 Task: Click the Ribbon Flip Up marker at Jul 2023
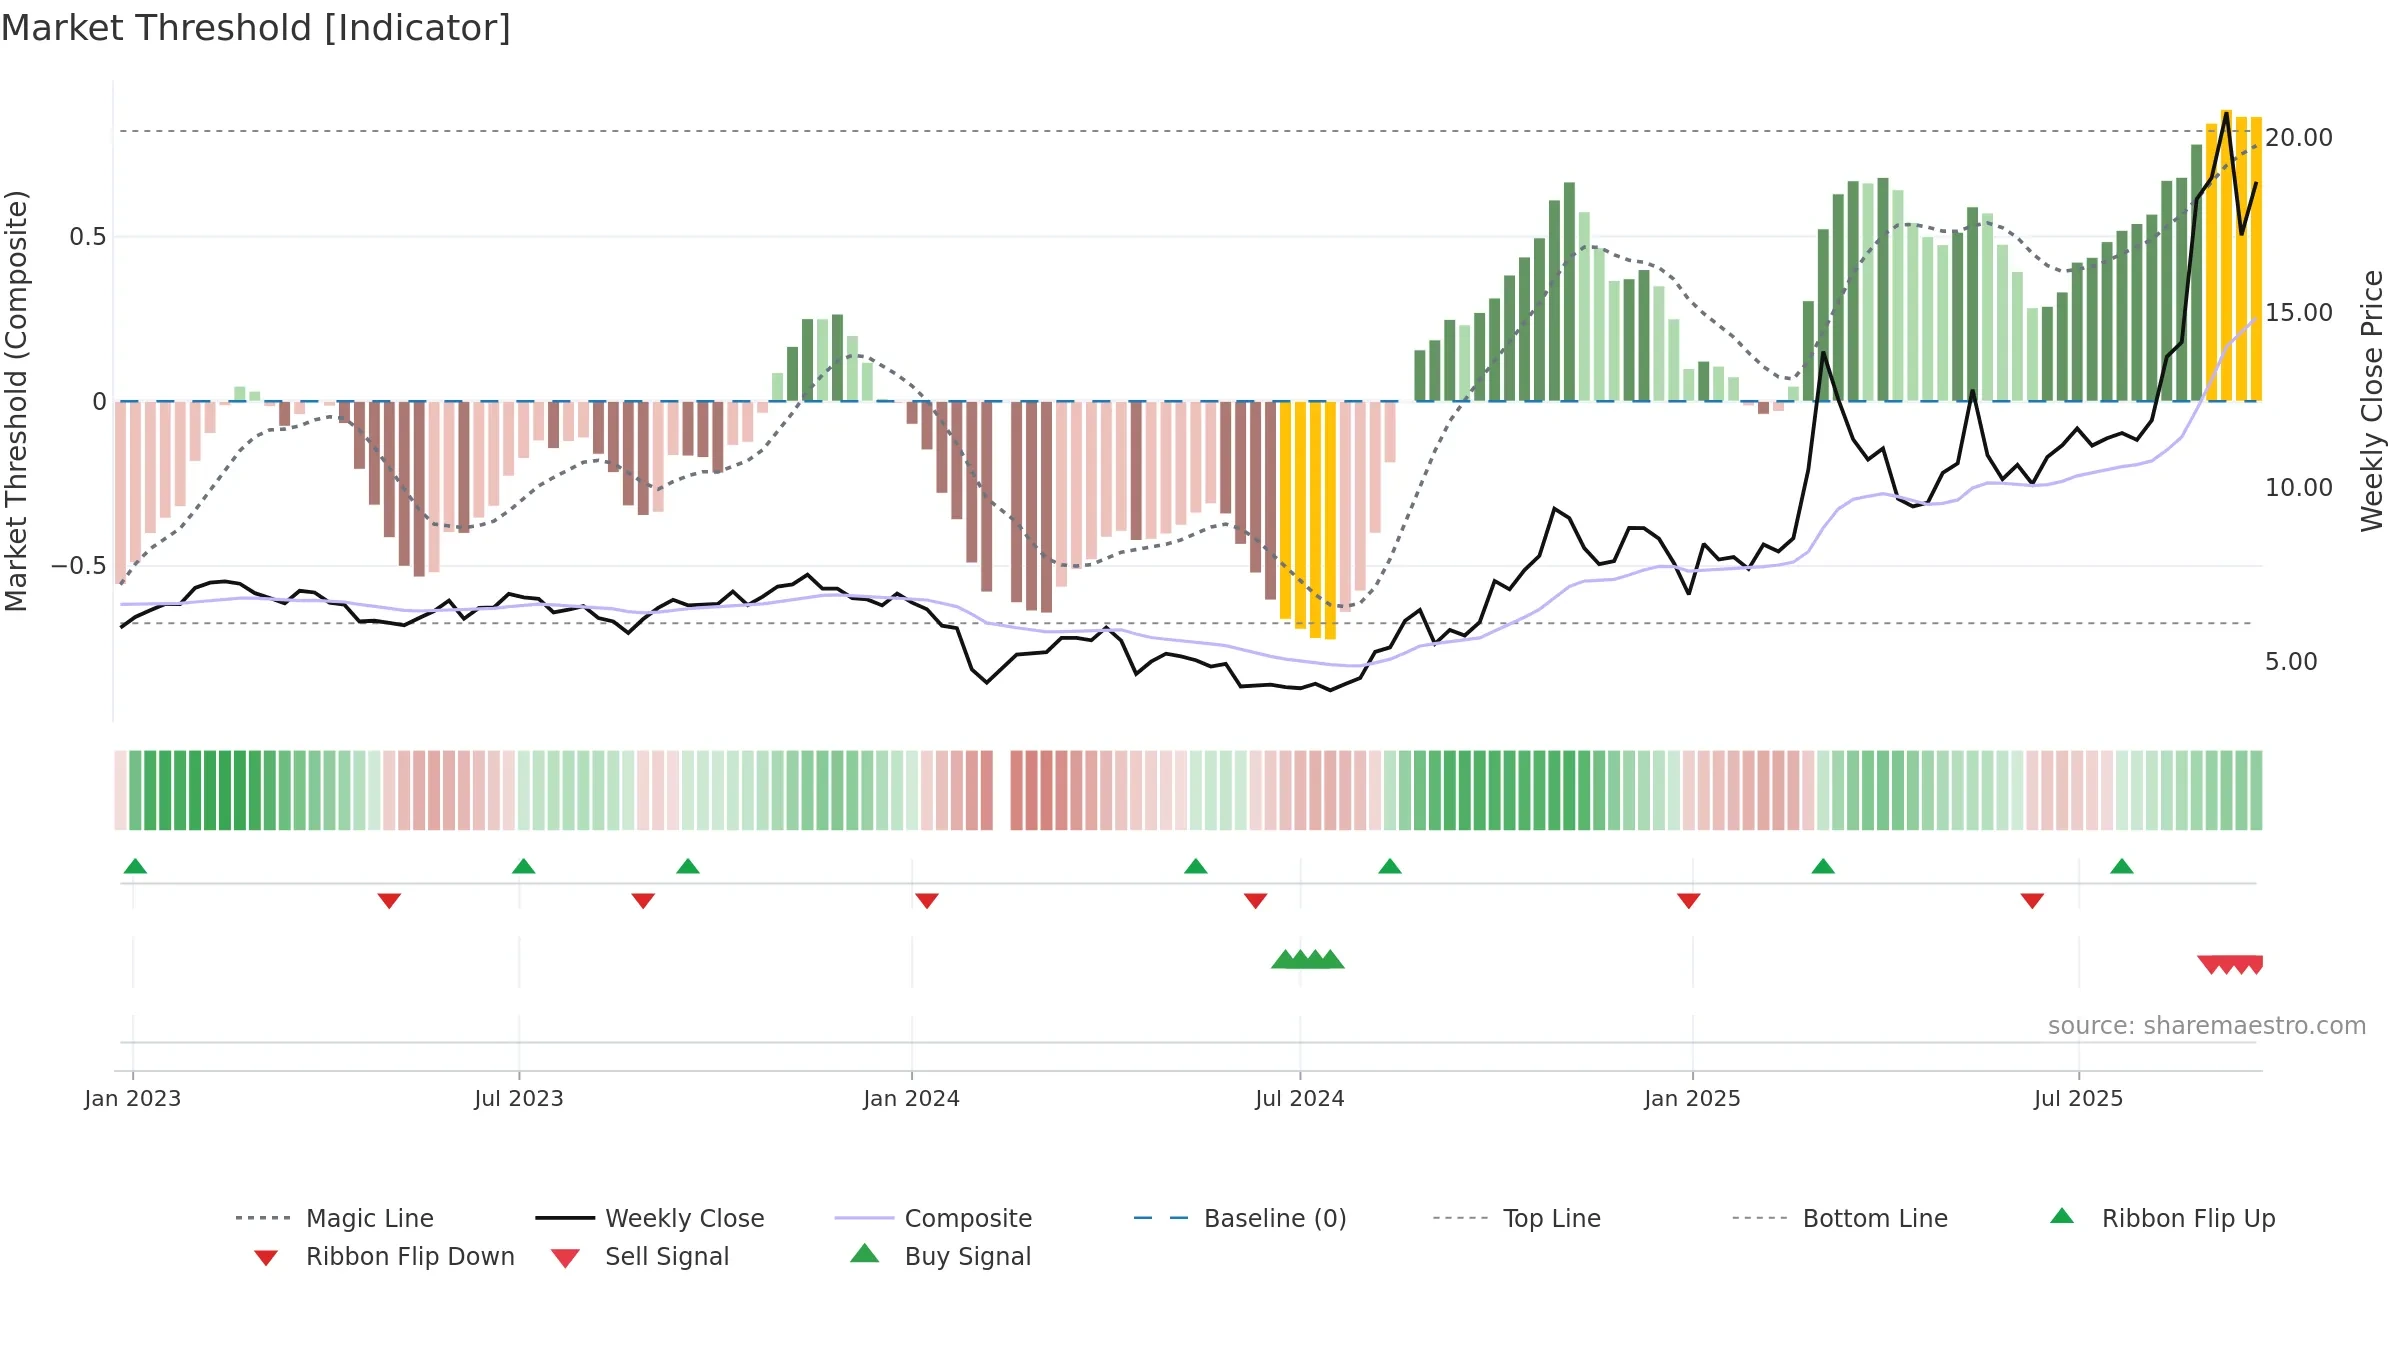(523, 866)
